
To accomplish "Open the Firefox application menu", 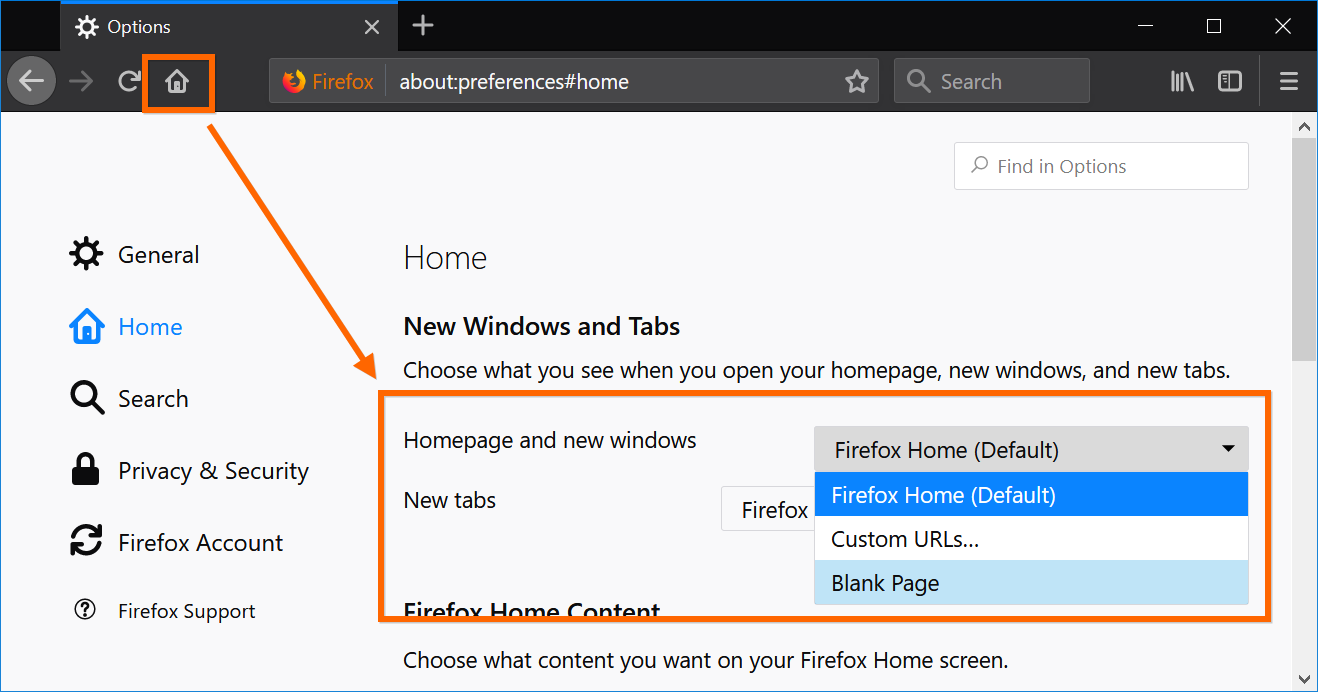I will click(1288, 81).
